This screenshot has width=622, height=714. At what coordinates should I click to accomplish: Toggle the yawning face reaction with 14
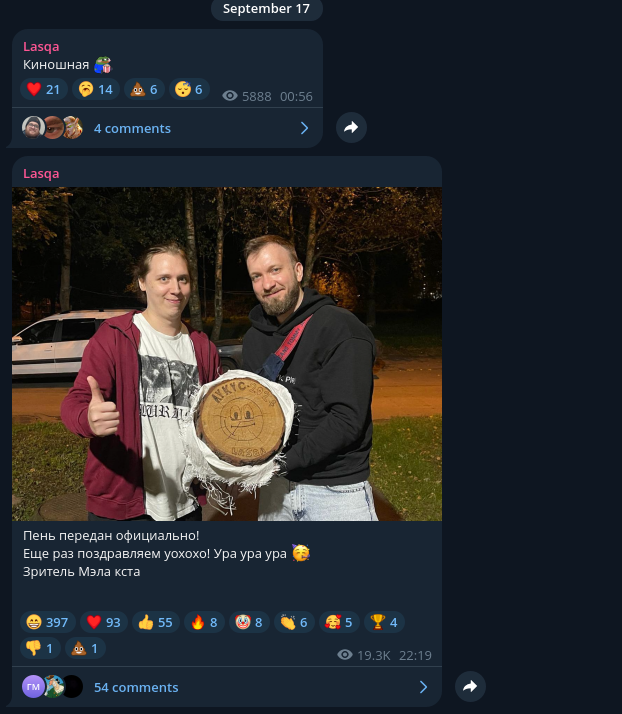(96, 89)
